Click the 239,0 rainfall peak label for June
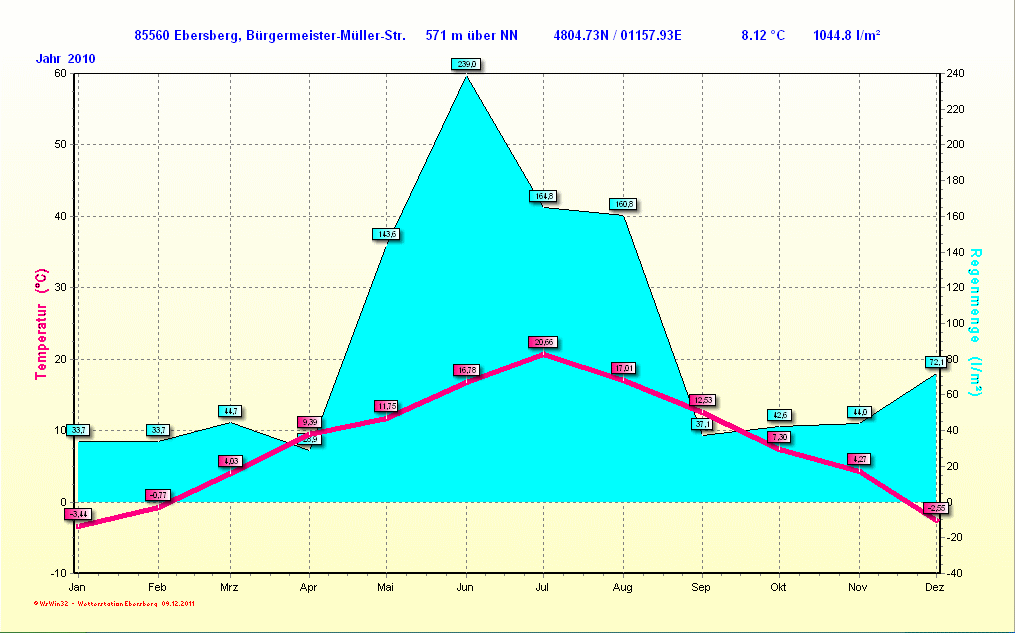The image size is (1015, 633). [466, 64]
